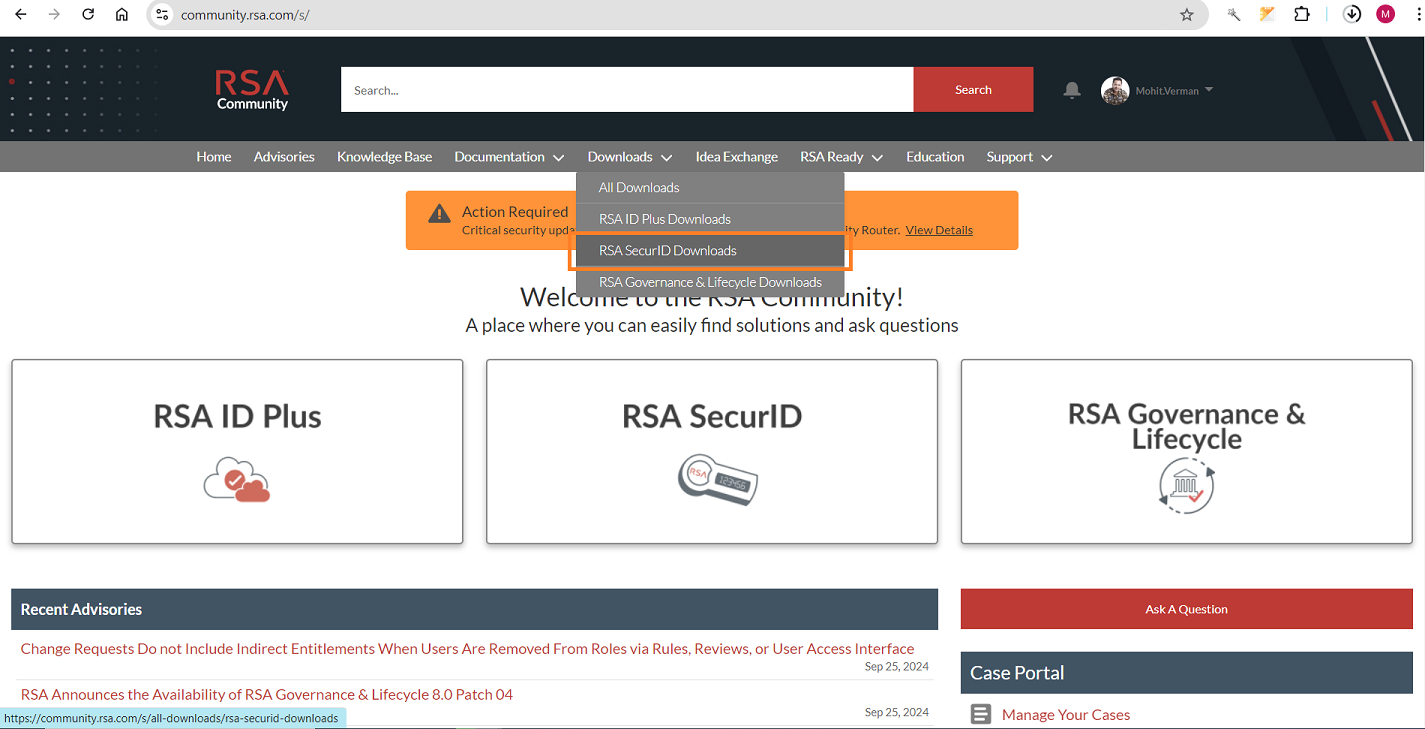The height and width of the screenshot is (729, 1425).
Task: Open the browser extensions puzzle icon
Action: click(x=1302, y=14)
